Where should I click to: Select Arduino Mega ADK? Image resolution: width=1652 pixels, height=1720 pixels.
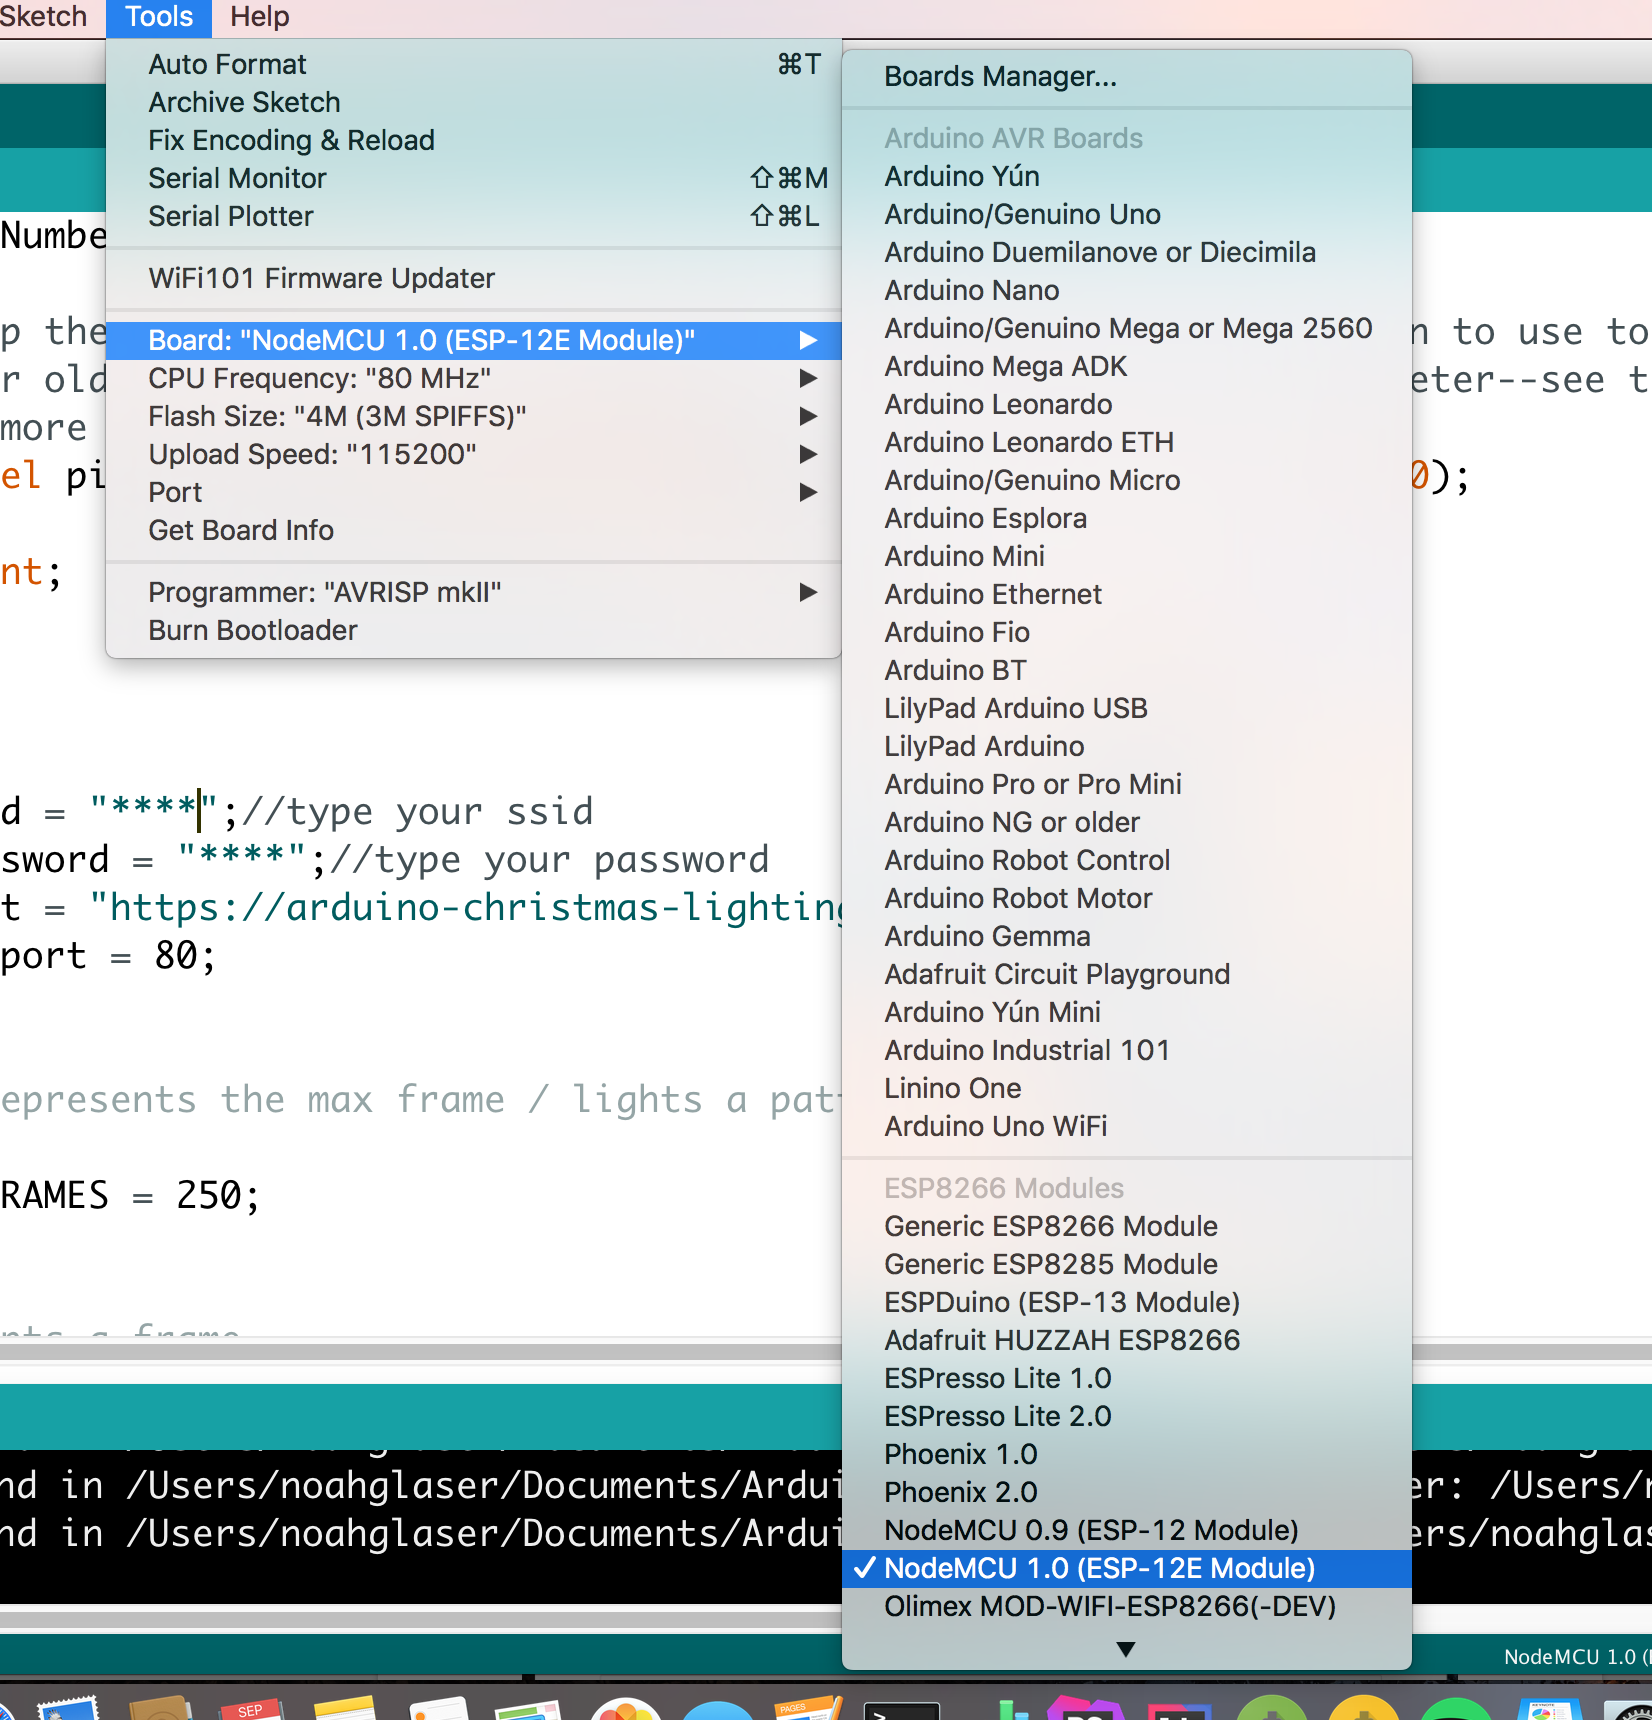pos(1127,366)
